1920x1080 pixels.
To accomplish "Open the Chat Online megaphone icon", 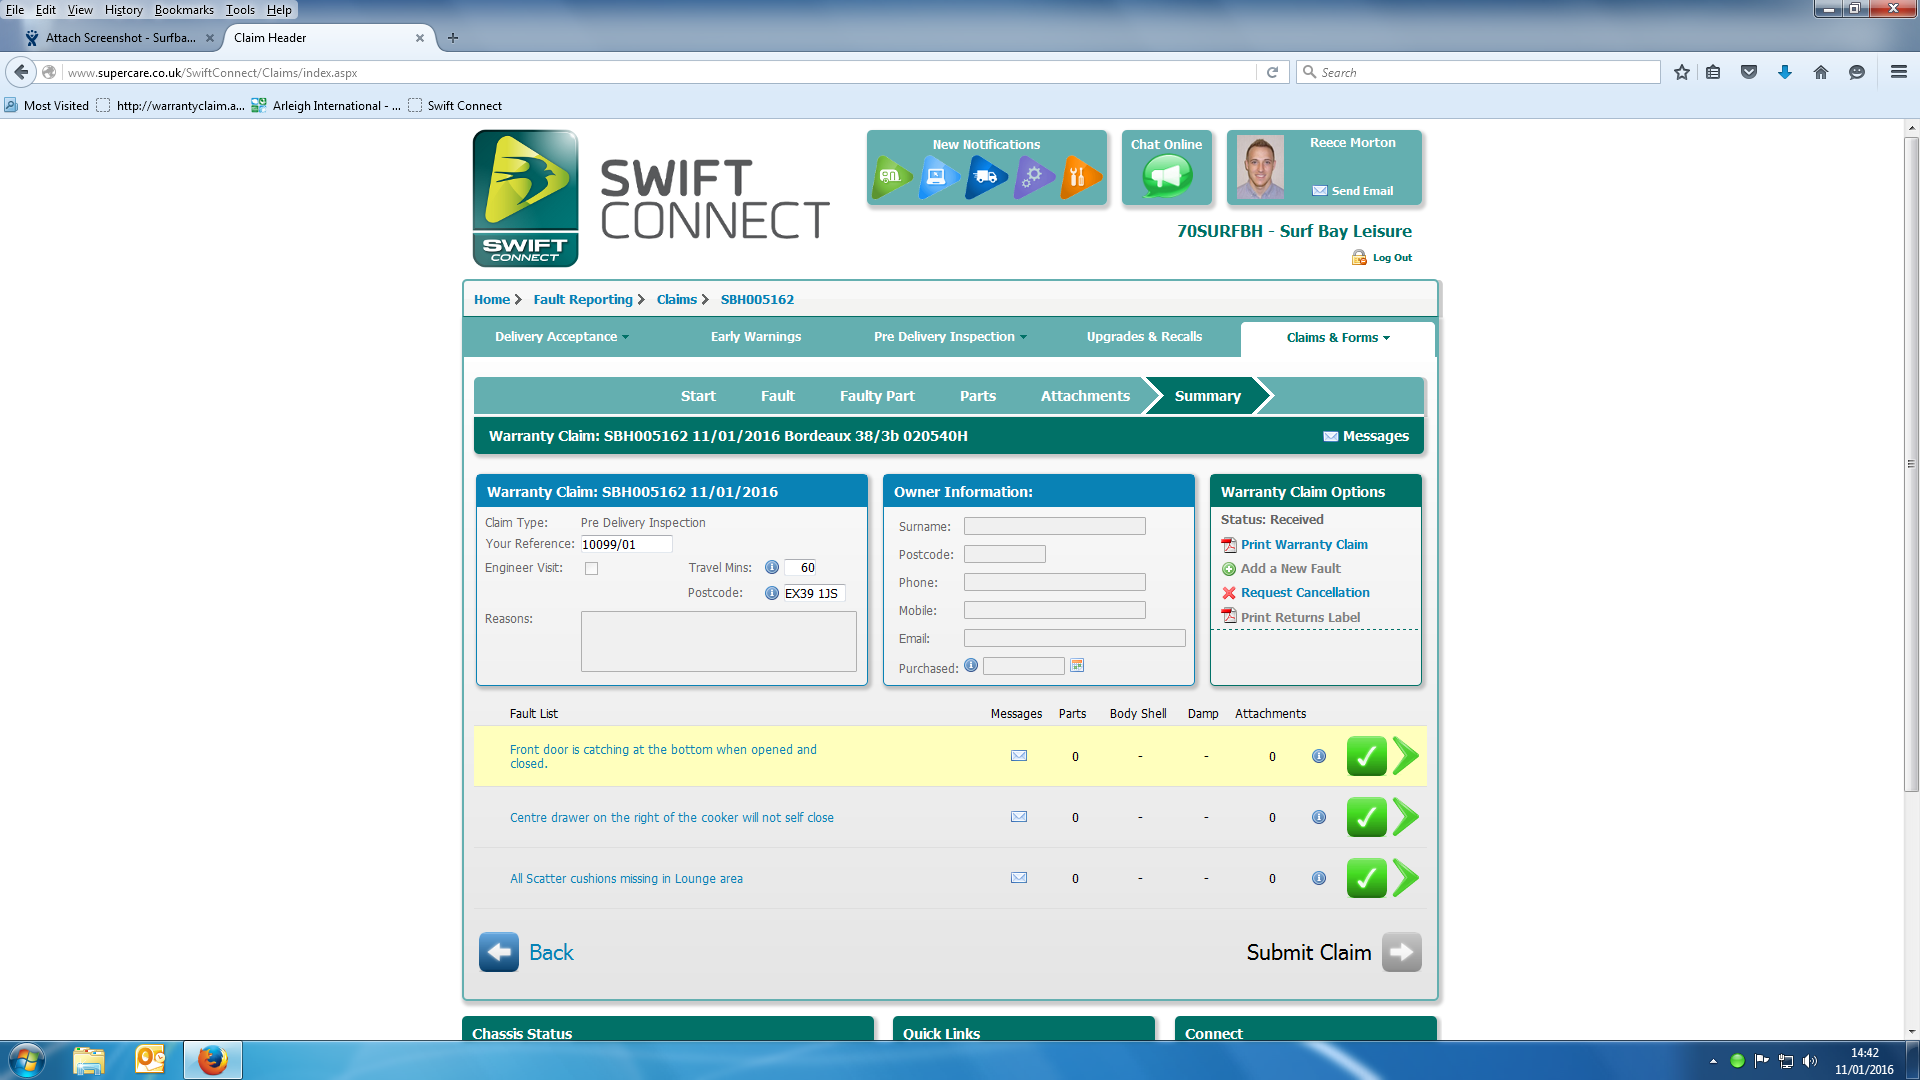I will 1166,177.
